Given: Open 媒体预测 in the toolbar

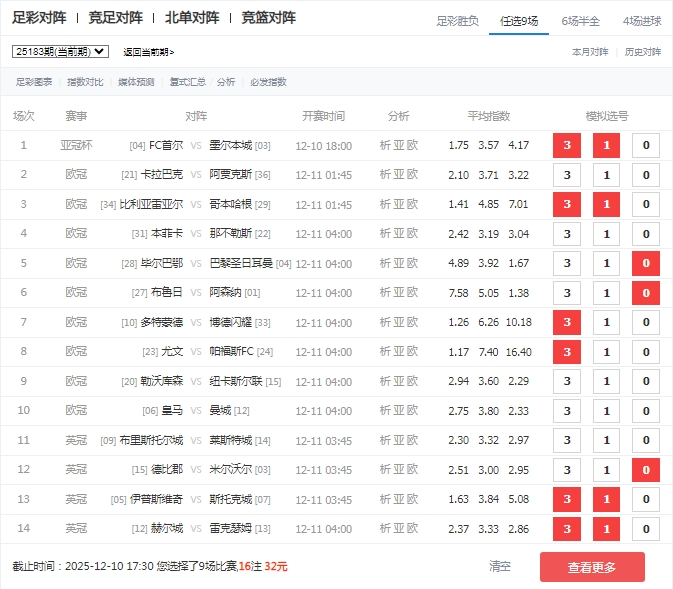Looking at the screenshot, I should pos(136,82).
